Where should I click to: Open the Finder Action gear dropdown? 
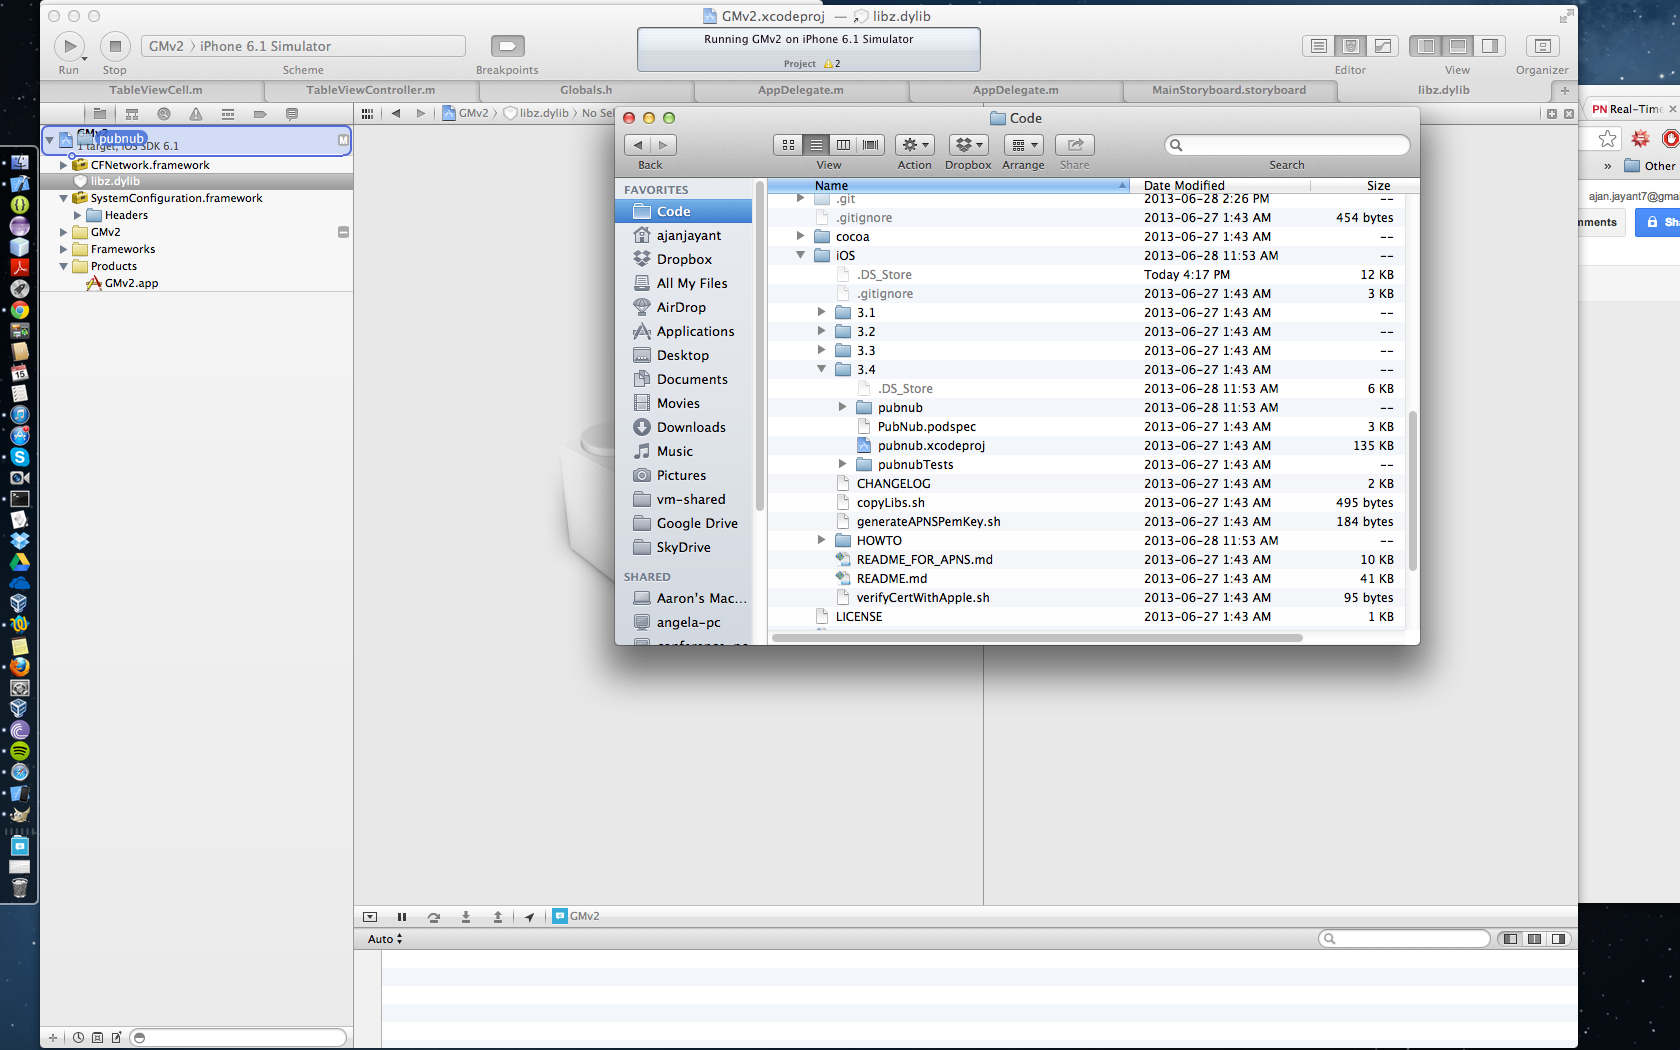[914, 145]
